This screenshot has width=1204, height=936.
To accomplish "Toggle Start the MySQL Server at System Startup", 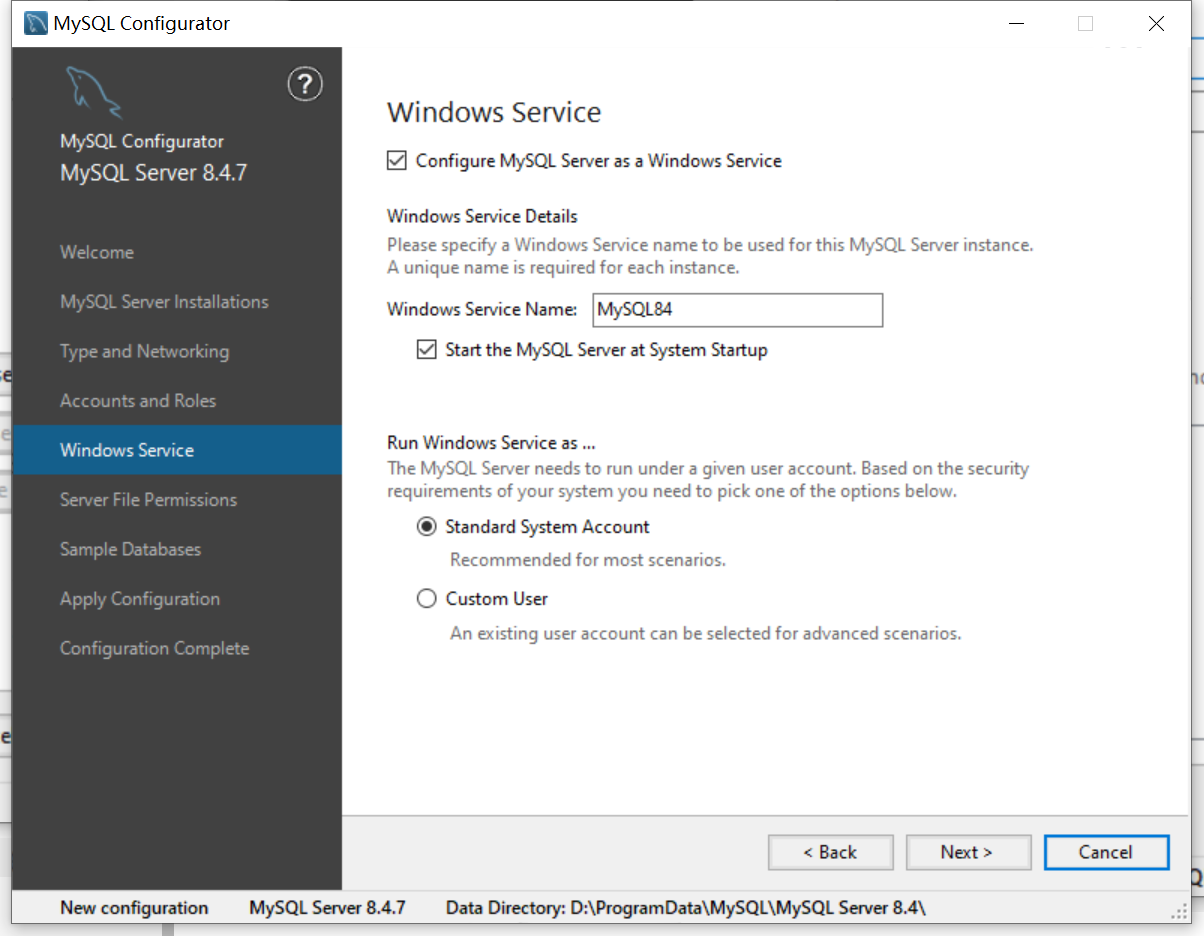I will [x=427, y=350].
